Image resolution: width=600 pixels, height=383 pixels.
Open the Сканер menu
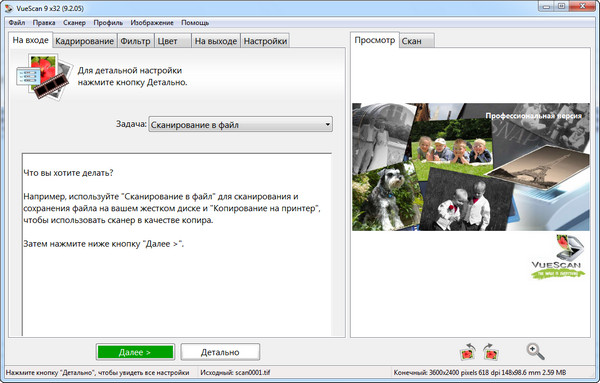74,23
